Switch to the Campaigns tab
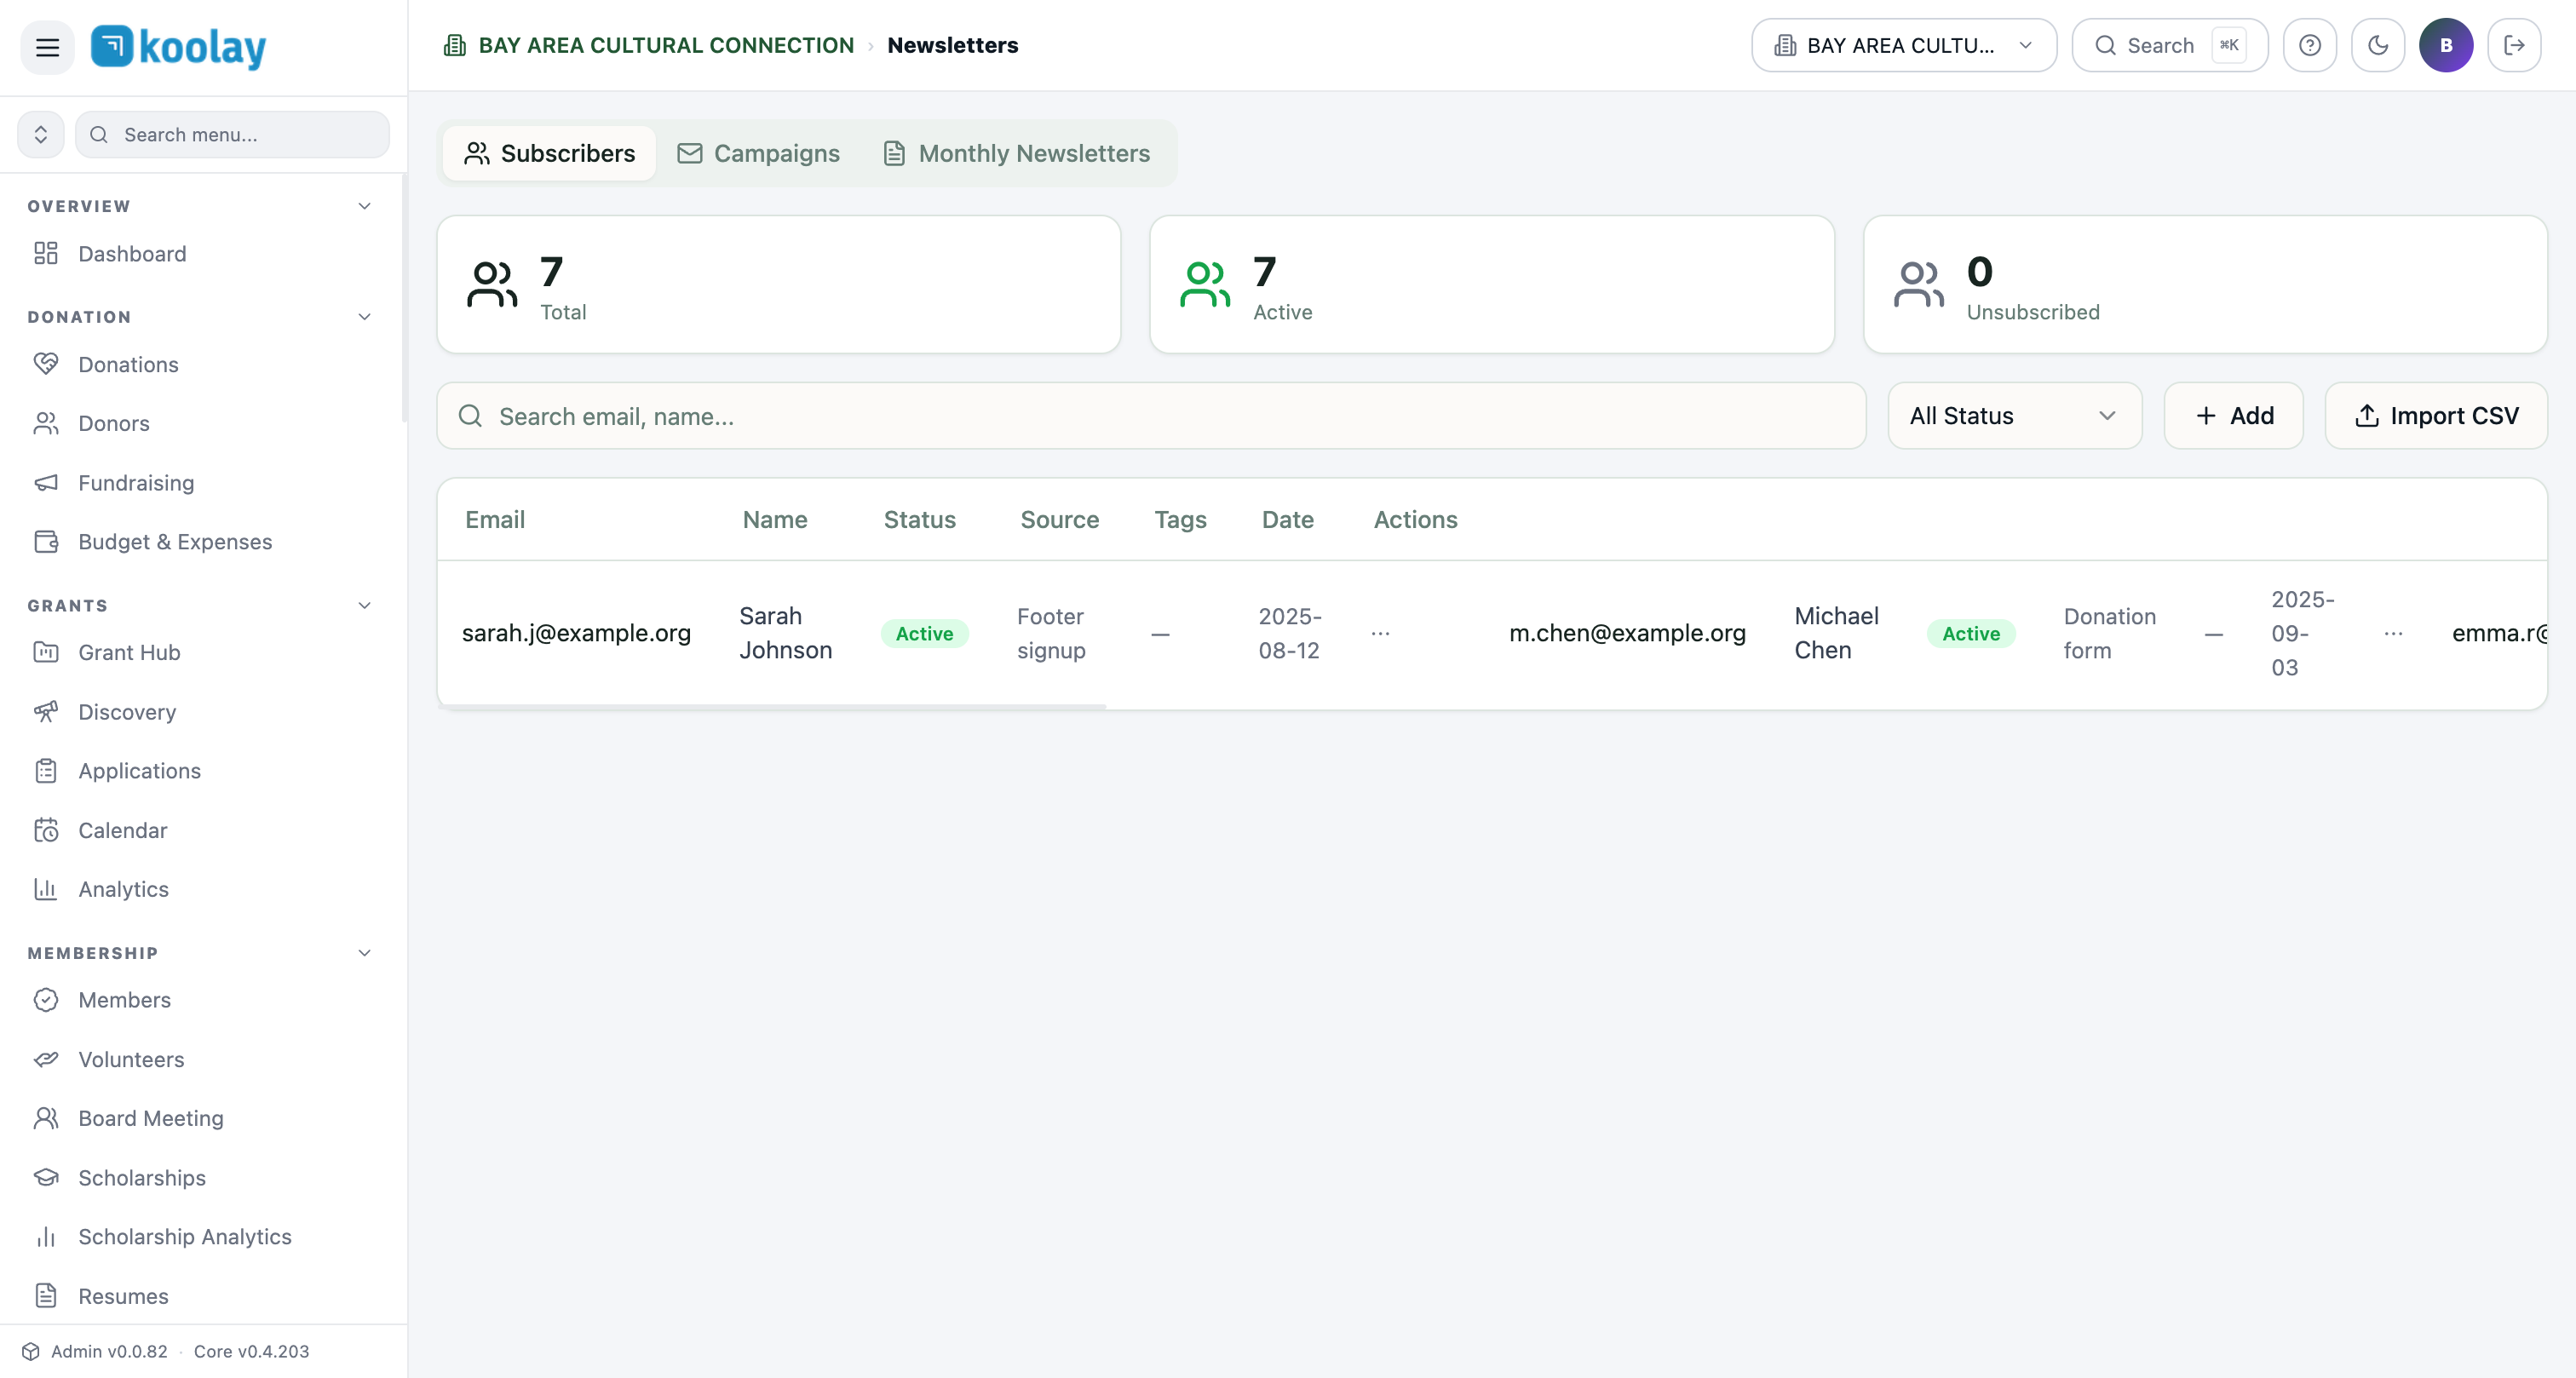The image size is (2576, 1378). tap(759, 153)
